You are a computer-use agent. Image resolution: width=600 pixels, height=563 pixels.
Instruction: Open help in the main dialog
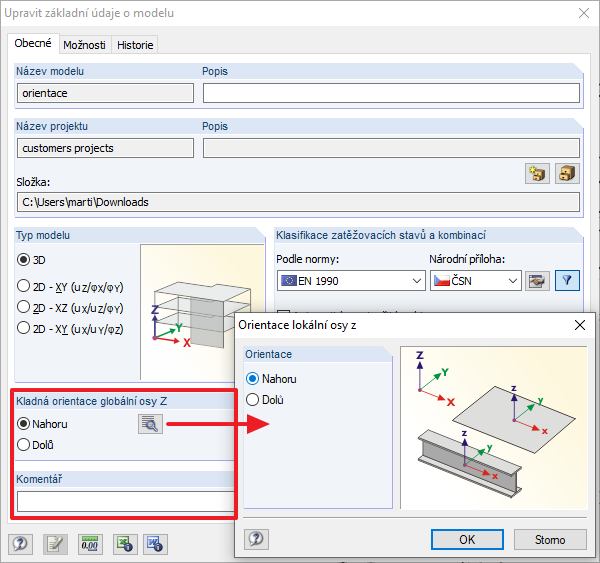point(20,544)
